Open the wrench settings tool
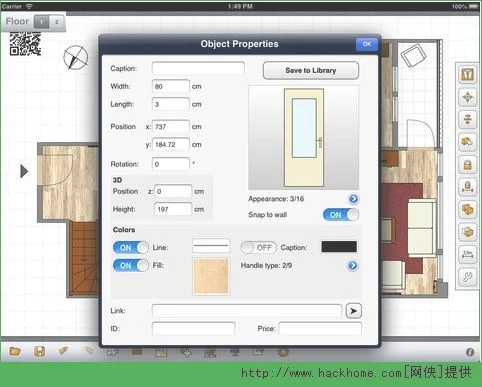482x387 pixels. coord(467,277)
